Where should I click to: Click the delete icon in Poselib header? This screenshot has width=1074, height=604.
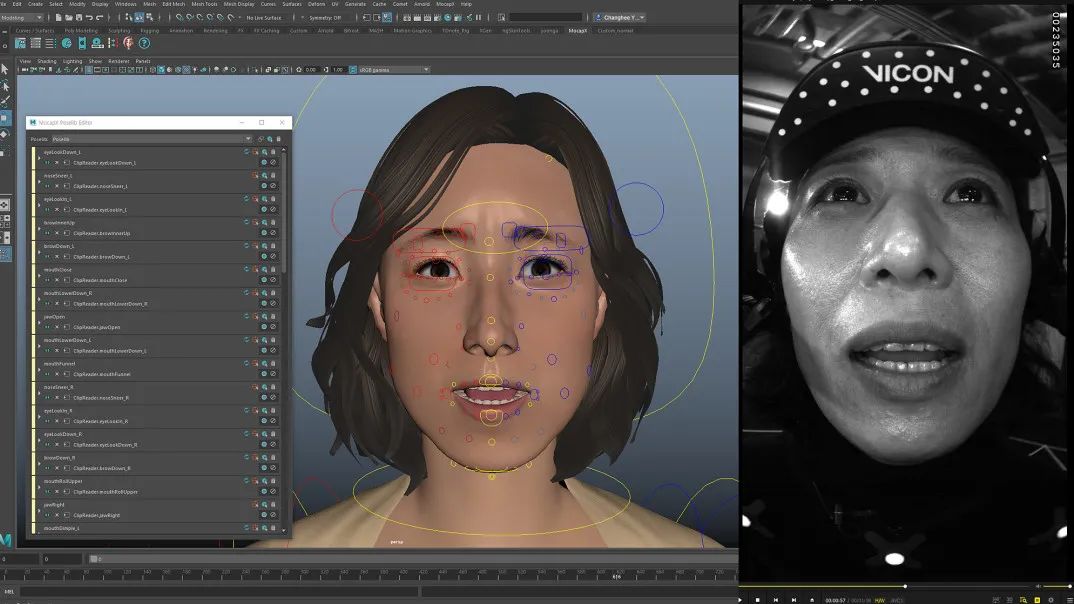click(x=276, y=139)
